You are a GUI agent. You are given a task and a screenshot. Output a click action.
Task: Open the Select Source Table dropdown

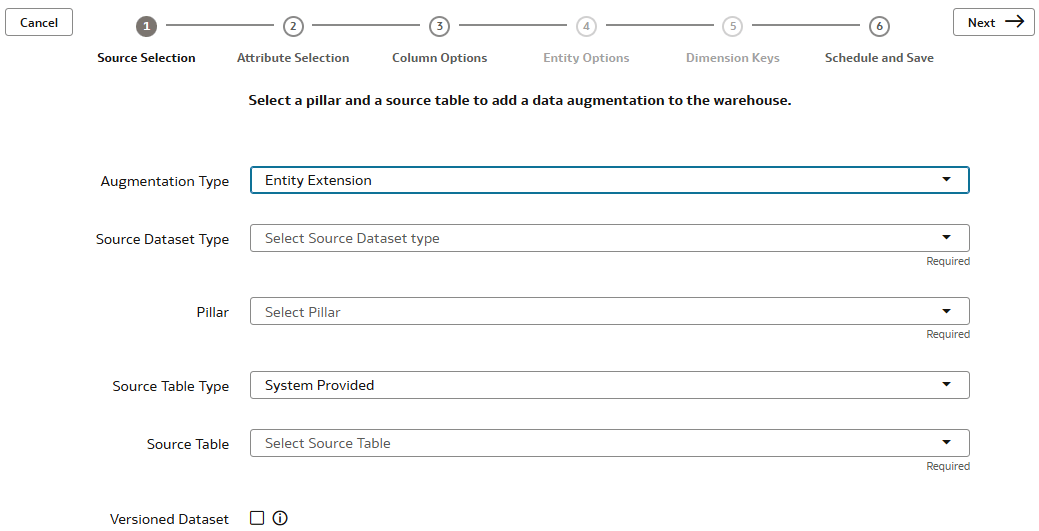click(608, 443)
